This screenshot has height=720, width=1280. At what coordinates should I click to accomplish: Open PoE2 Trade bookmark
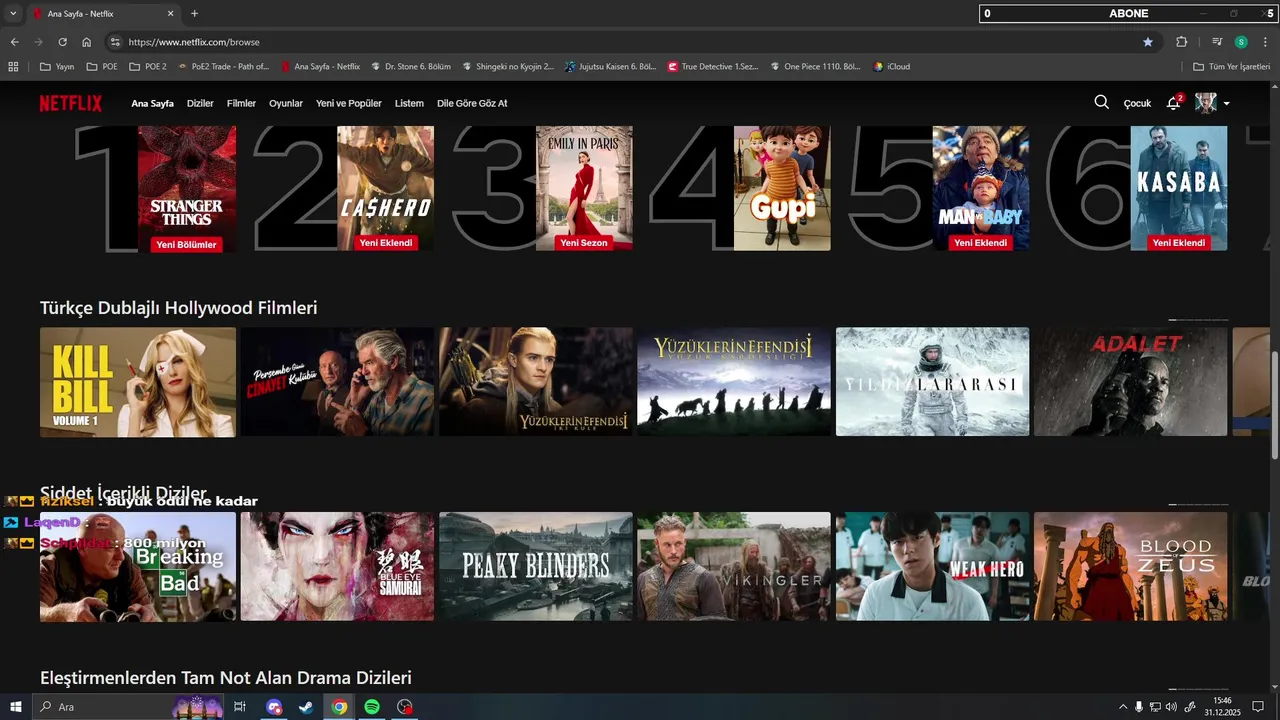(x=223, y=67)
